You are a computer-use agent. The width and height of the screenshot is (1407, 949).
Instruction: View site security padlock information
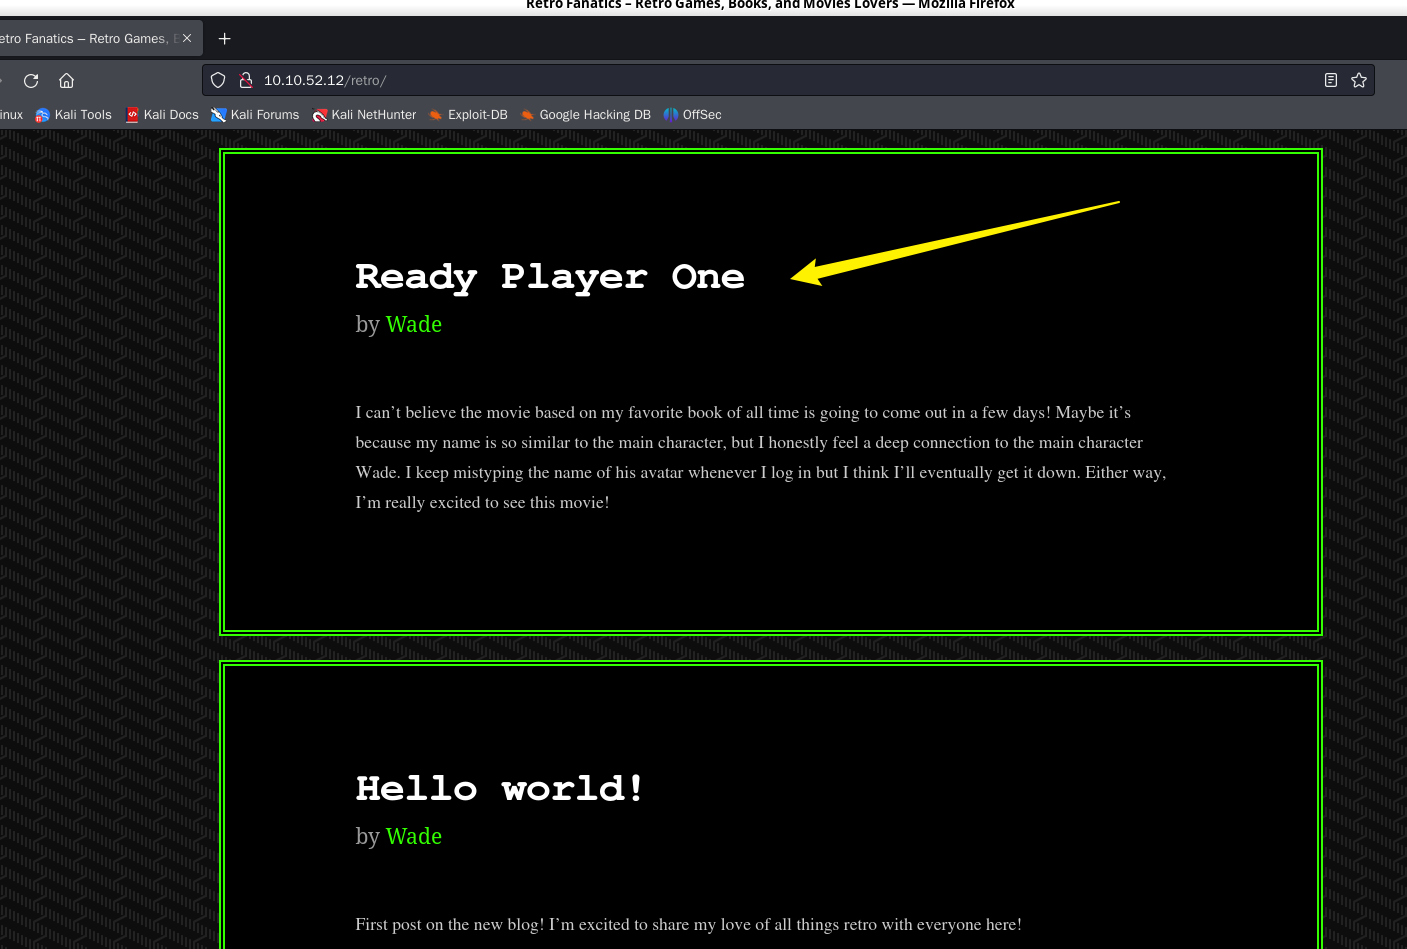(x=245, y=80)
